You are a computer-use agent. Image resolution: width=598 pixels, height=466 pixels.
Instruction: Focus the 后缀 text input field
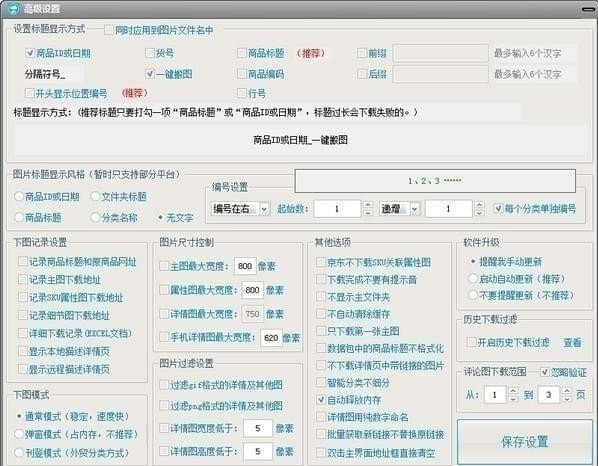440,74
